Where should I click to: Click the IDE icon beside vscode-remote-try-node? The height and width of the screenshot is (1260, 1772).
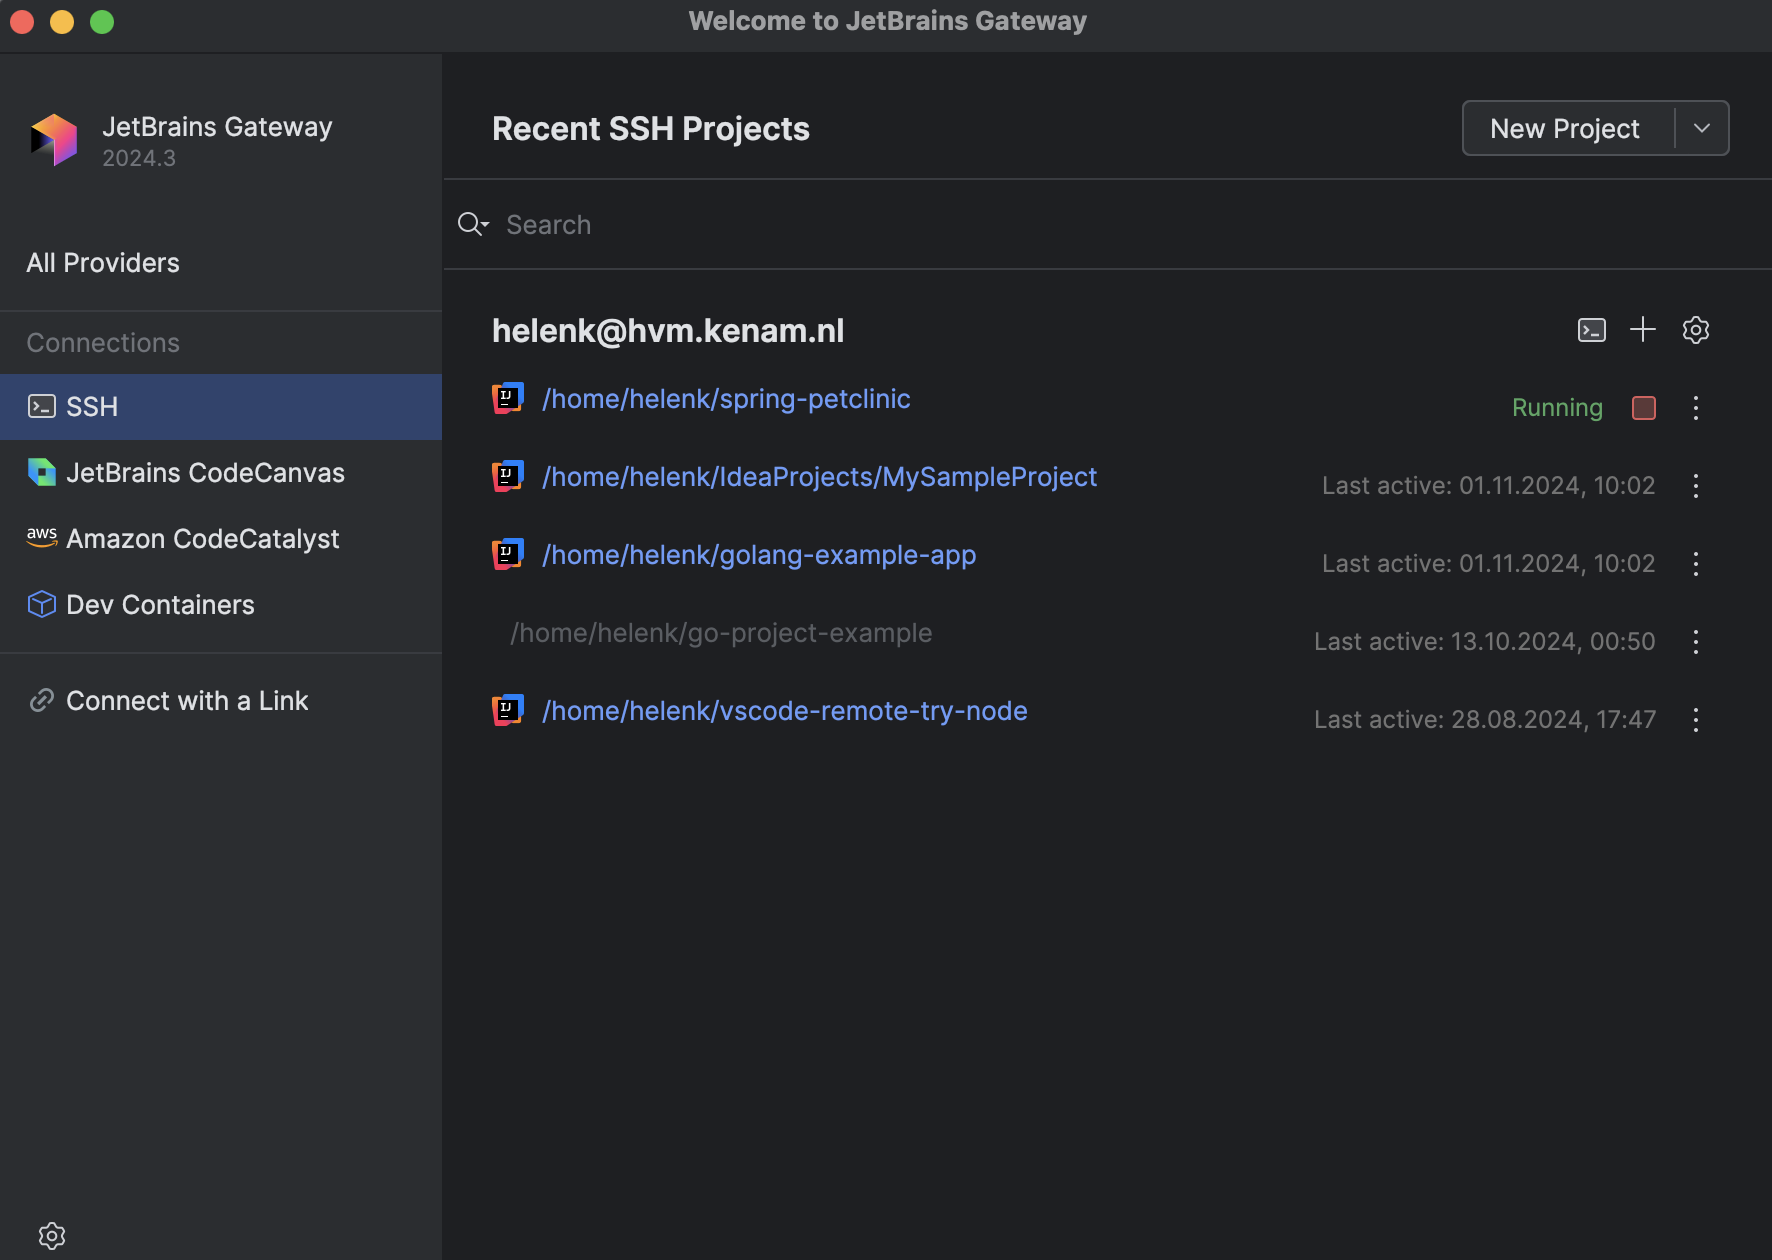508,711
